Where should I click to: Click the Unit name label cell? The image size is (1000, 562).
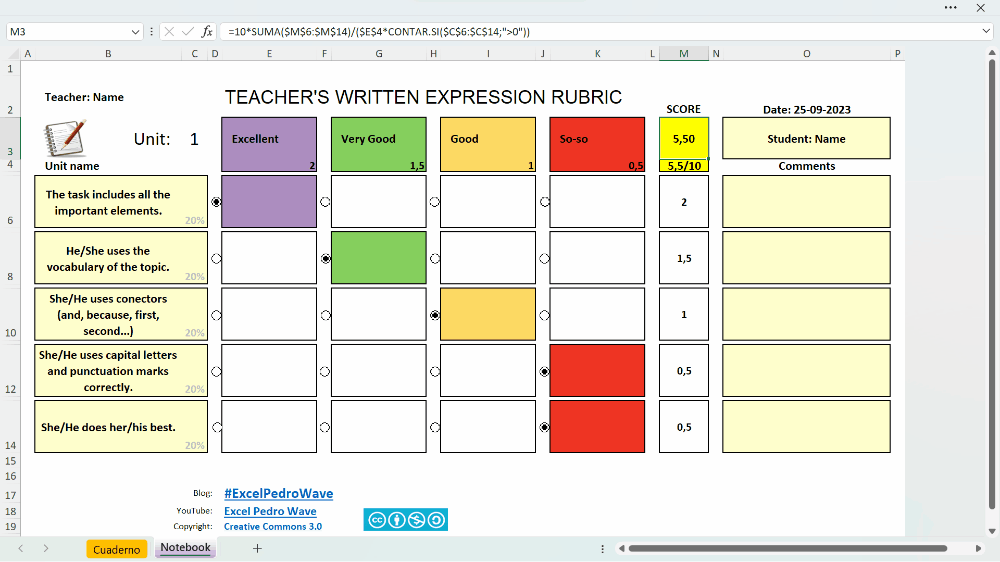pos(72,166)
